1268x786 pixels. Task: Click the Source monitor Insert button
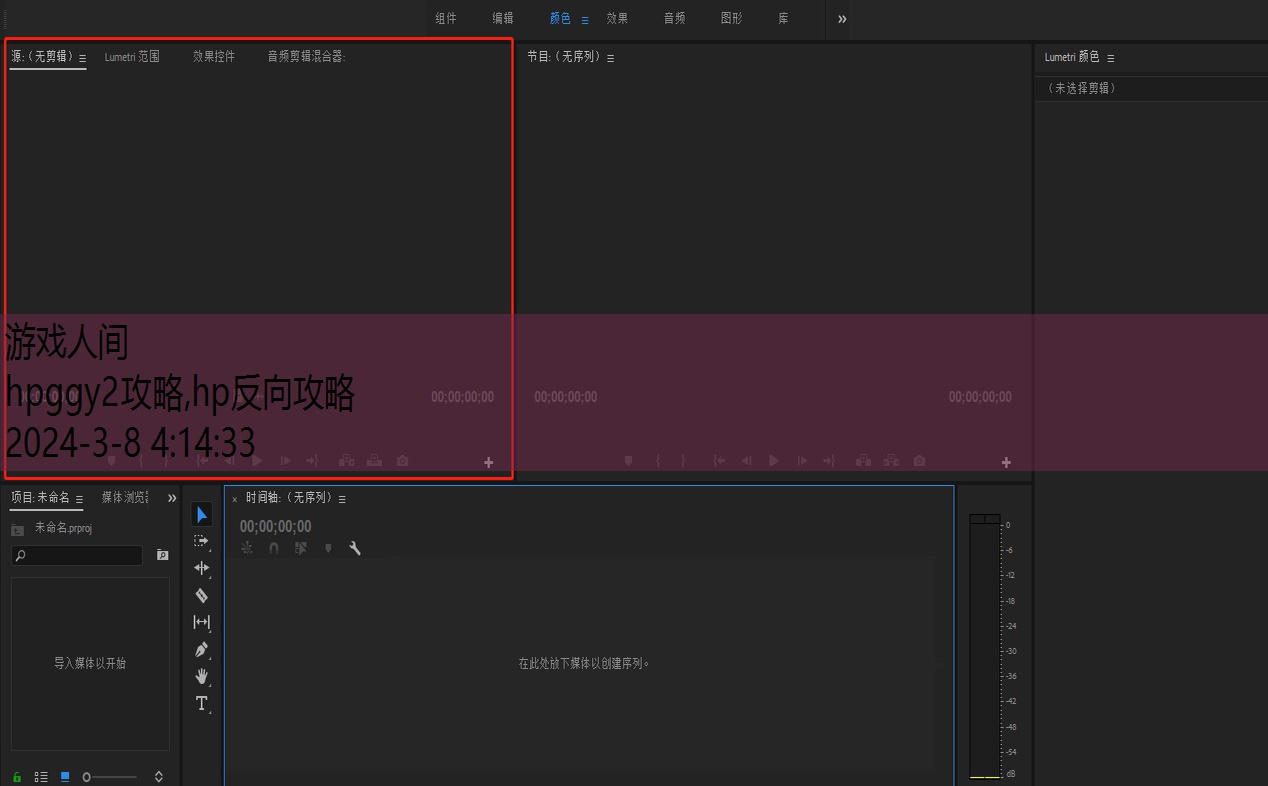pos(346,461)
